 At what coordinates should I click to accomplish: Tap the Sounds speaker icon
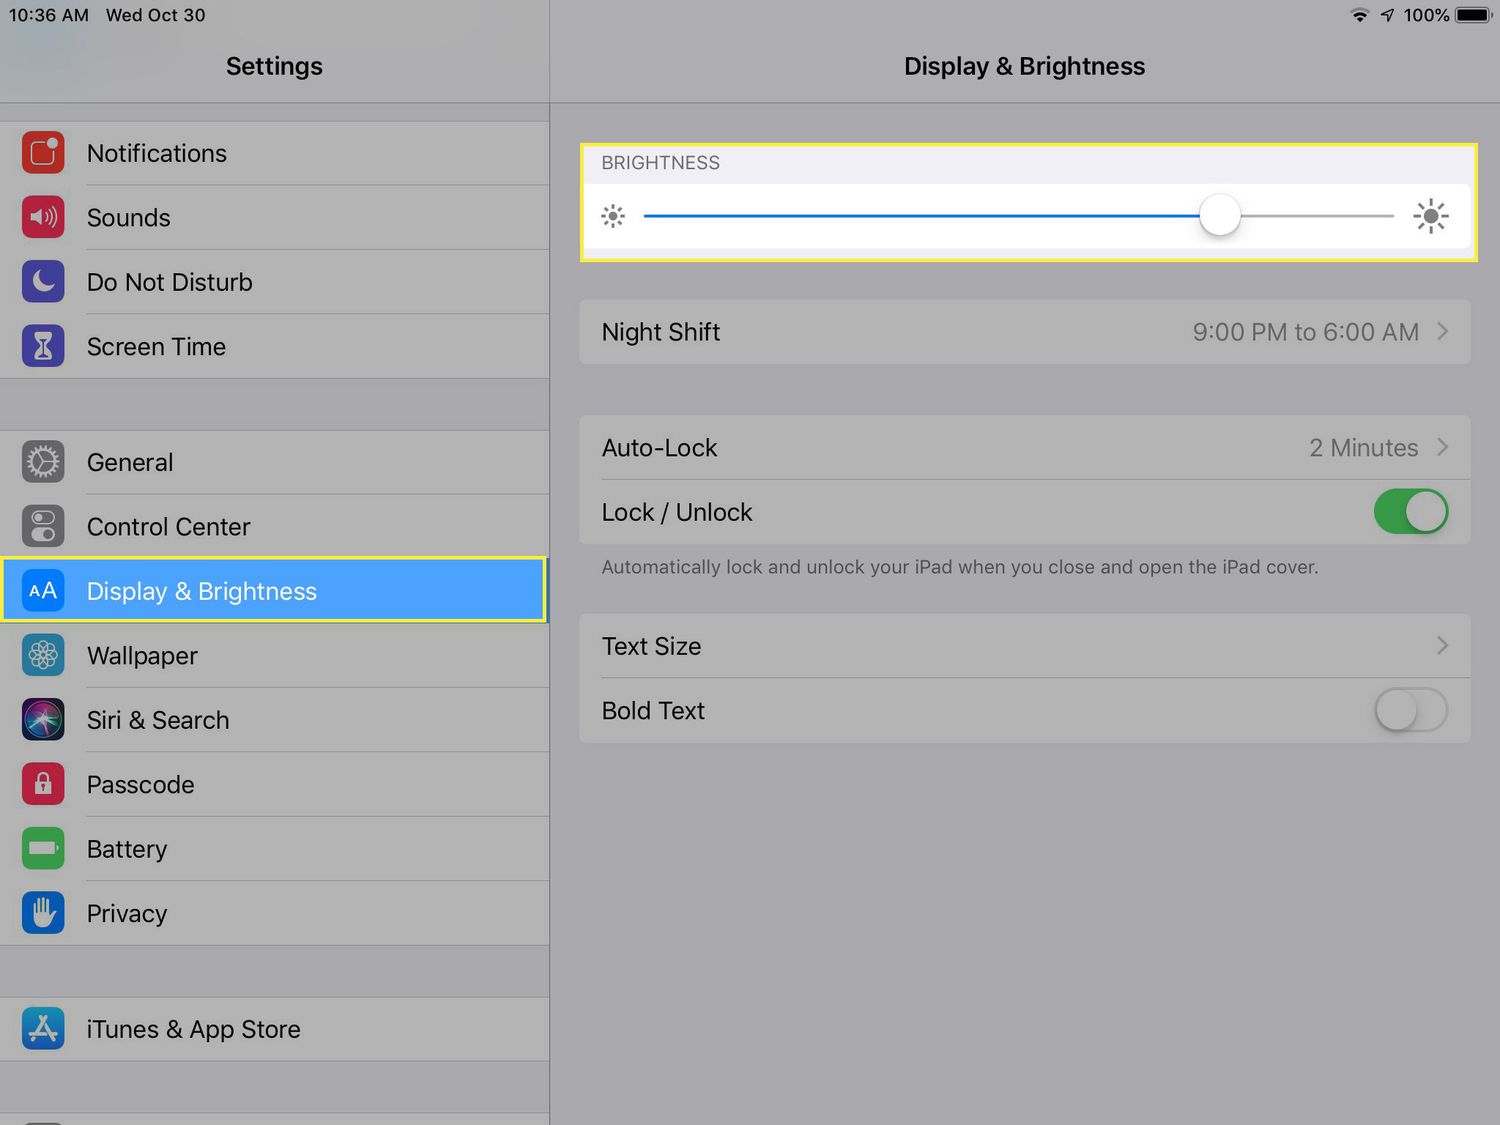[x=43, y=217]
